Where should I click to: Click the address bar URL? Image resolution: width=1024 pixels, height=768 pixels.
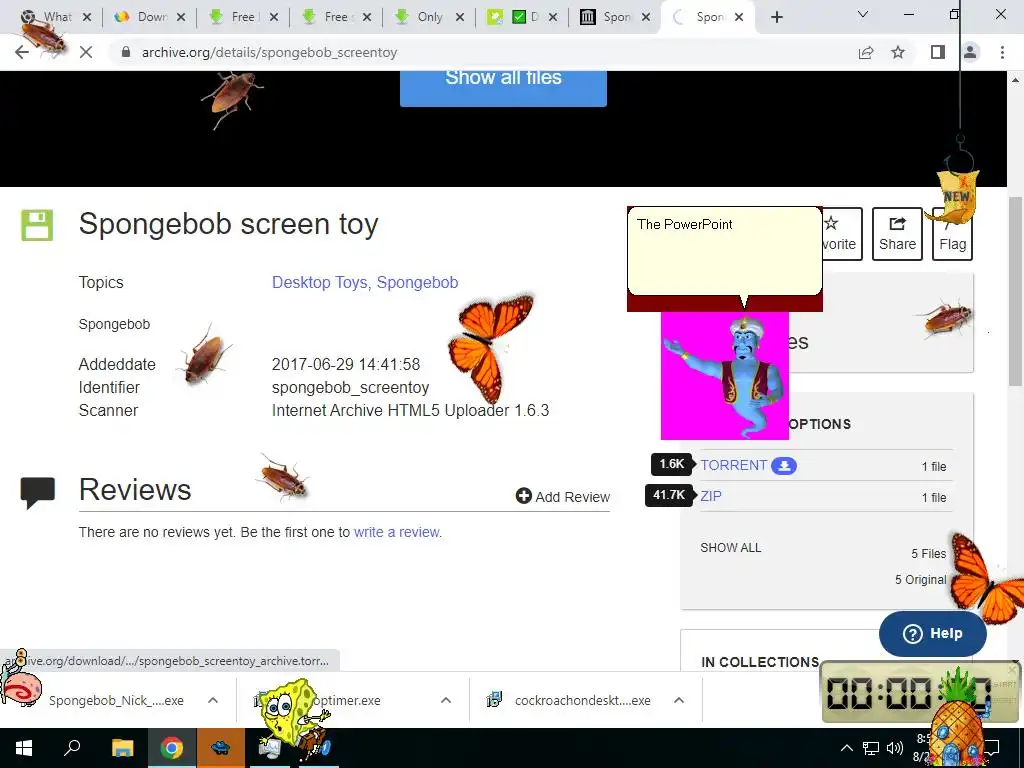pyautogui.click(x=269, y=52)
